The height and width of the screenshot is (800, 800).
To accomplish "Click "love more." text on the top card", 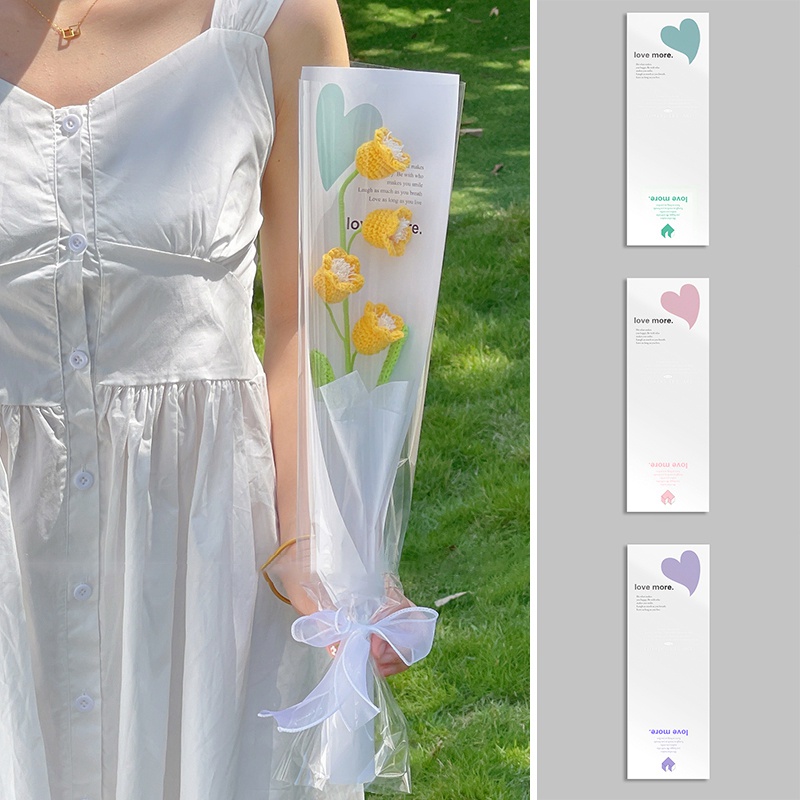I will coord(653,55).
